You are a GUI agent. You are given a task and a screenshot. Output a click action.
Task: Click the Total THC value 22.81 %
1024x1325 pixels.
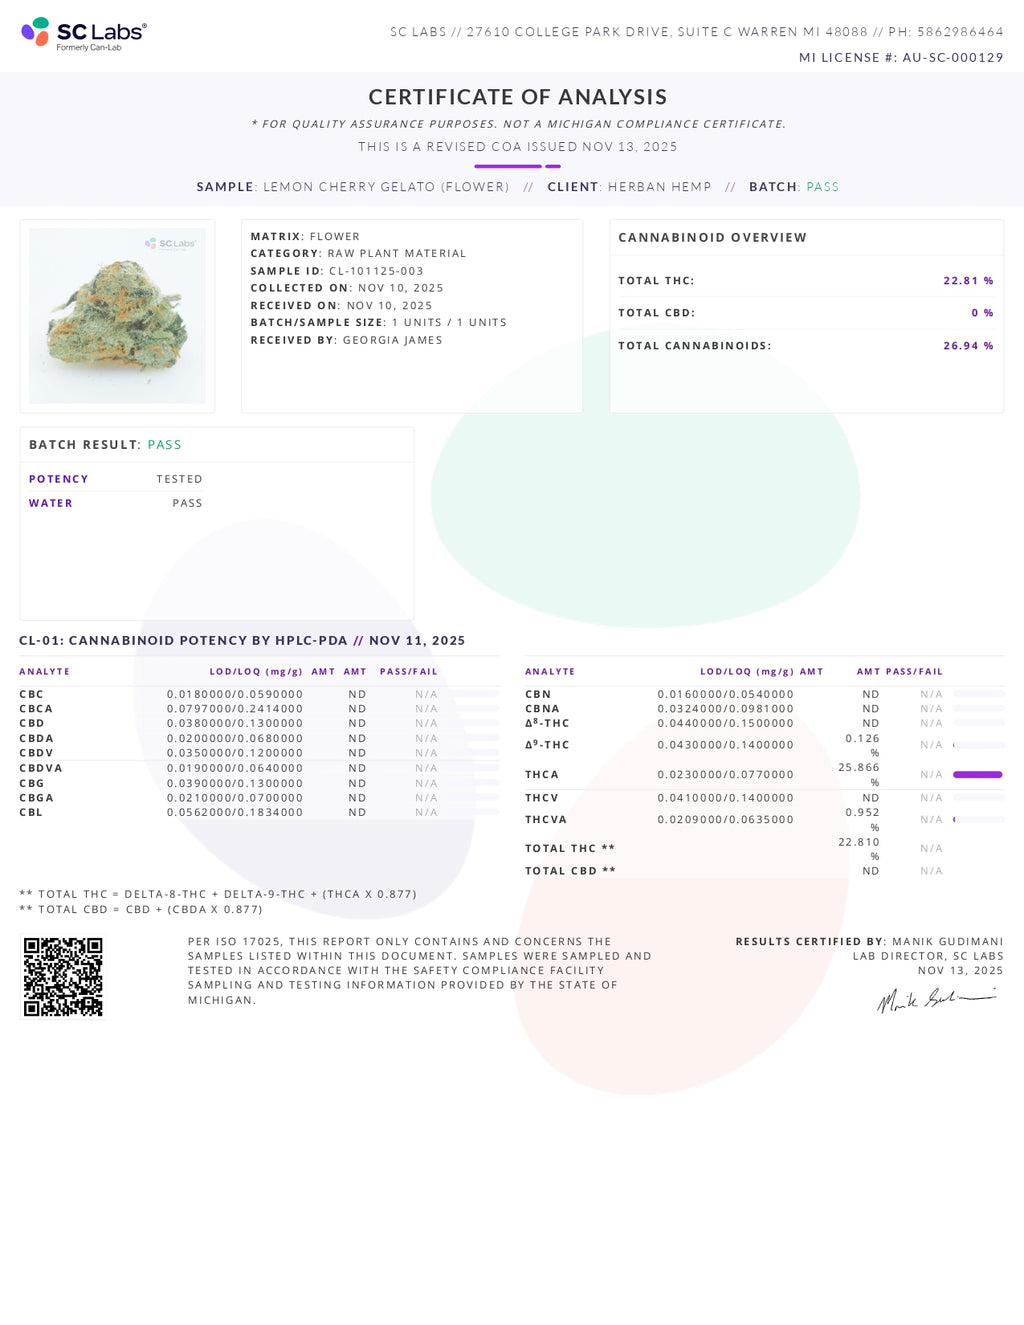click(x=967, y=281)
